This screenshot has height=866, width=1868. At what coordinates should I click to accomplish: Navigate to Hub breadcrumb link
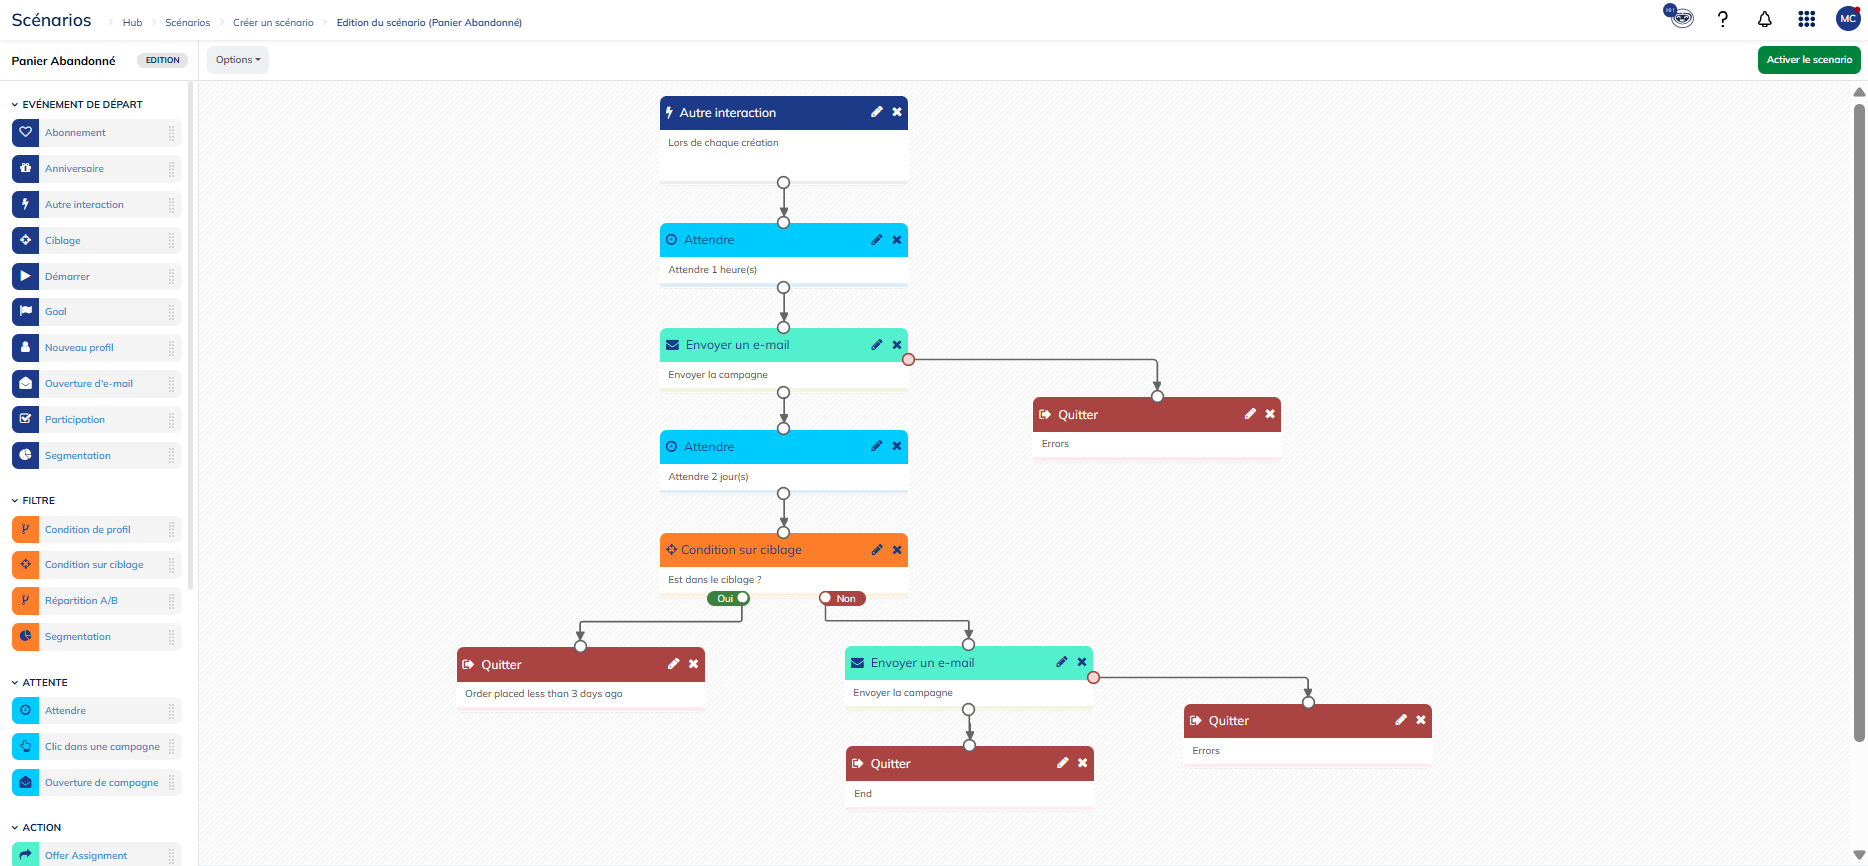tap(132, 22)
